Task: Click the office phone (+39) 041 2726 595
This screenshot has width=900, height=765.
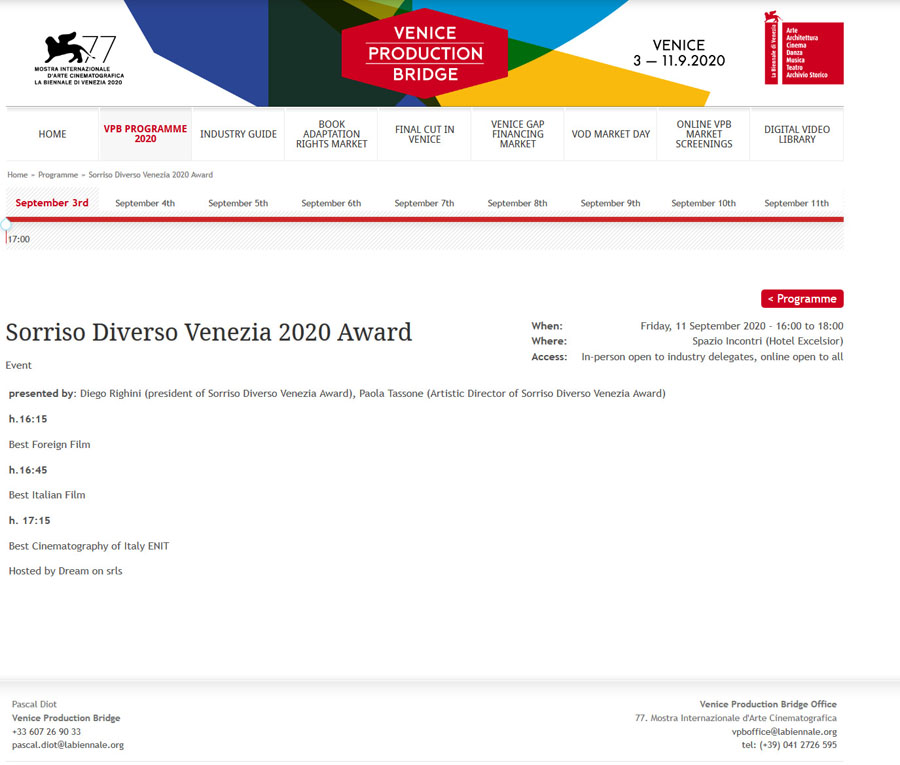Action: (789, 745)
